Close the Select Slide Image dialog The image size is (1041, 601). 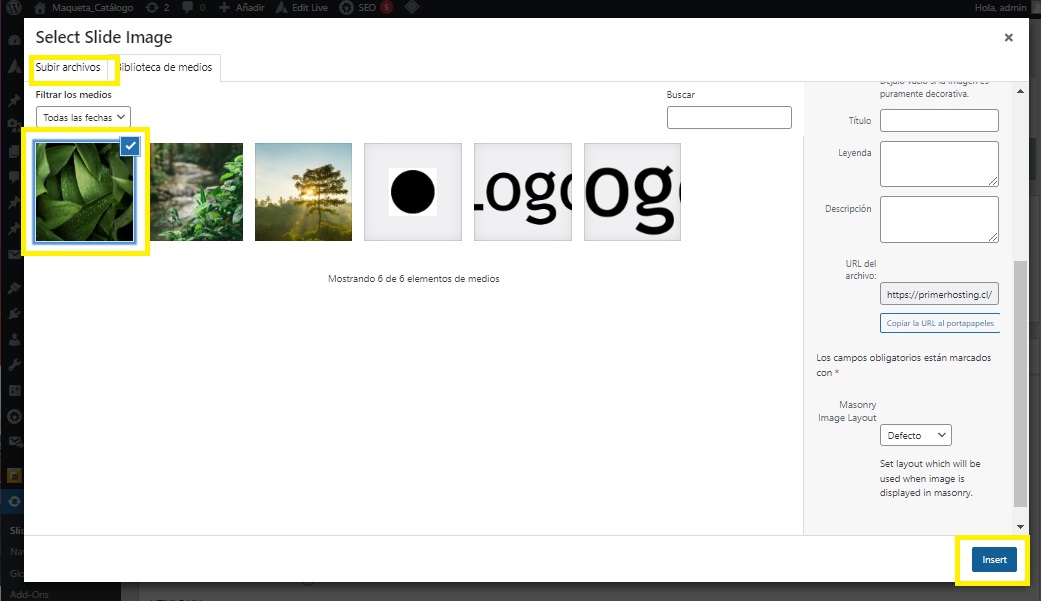[x=1008, y=37]
